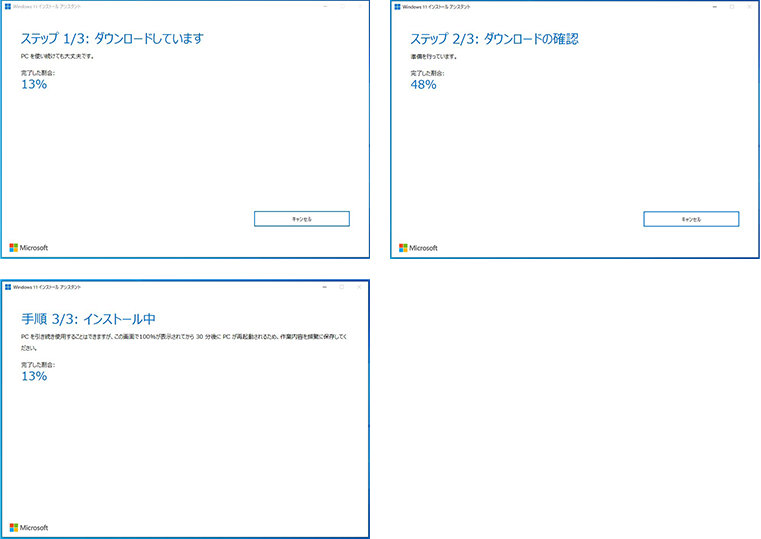Click the PC を使い続けても大丈夫です message
The image size is (761, 539).
(57, 56)
